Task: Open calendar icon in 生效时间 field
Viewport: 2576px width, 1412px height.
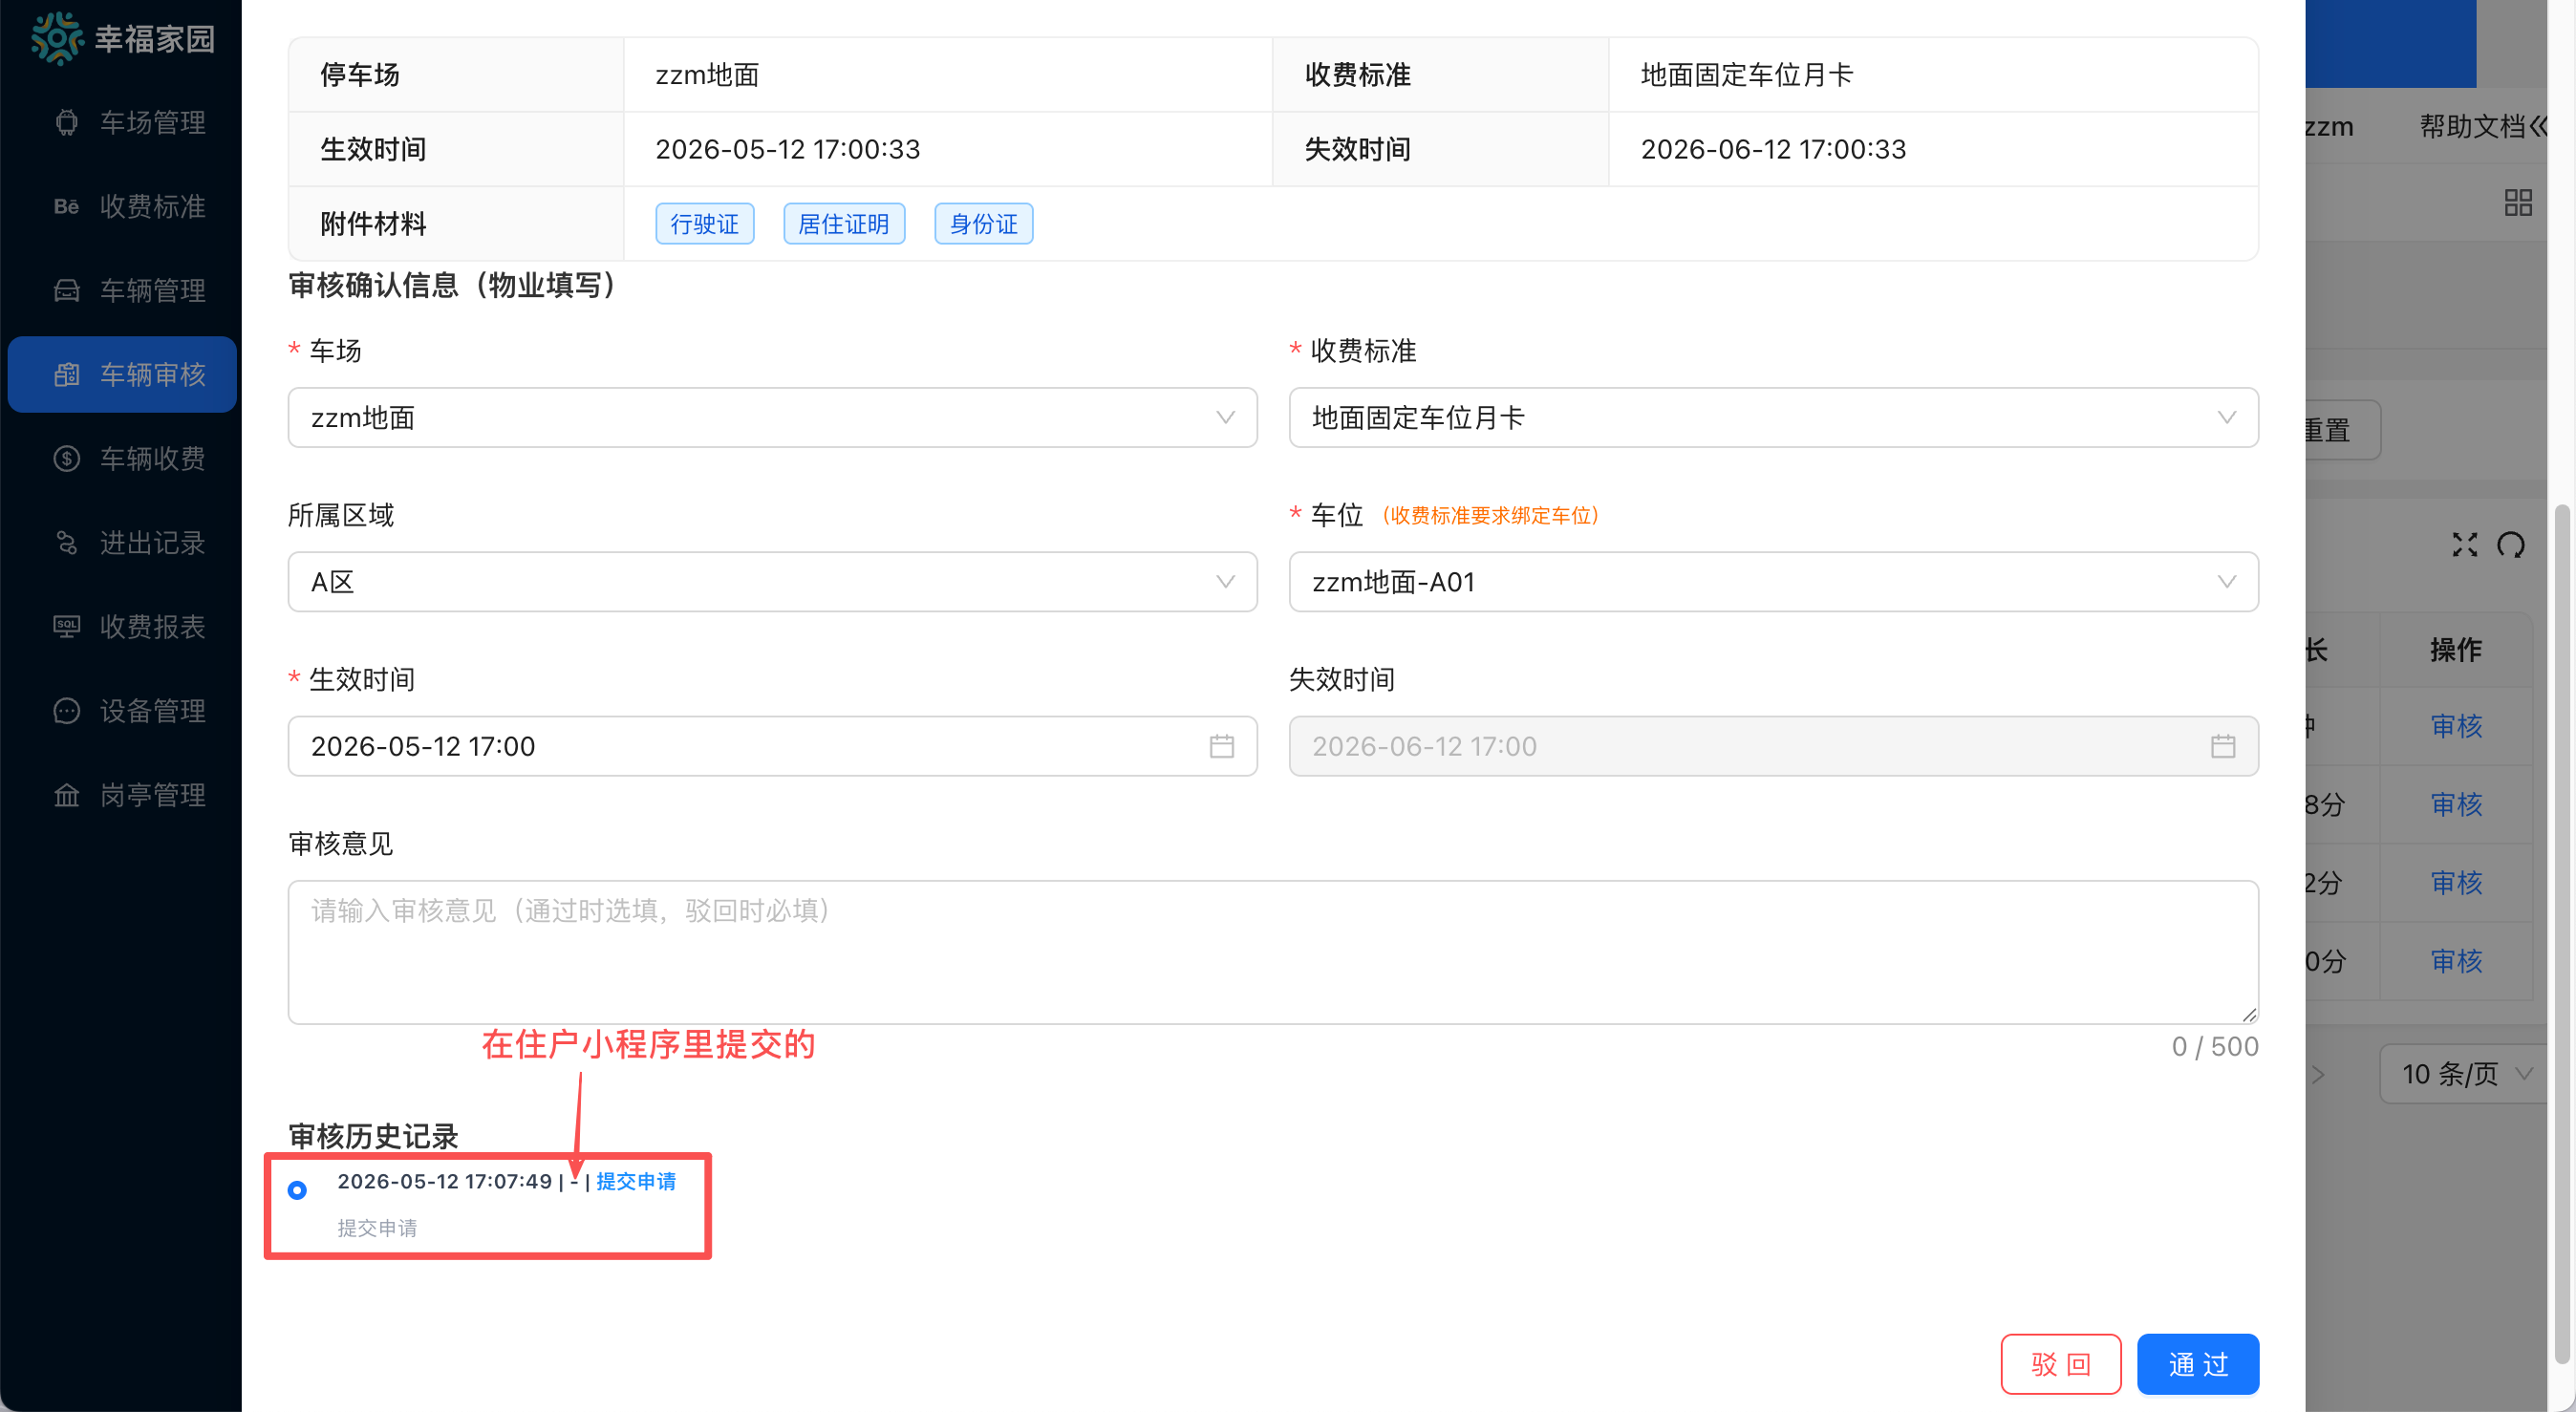Action: (x=1222, y=746)
